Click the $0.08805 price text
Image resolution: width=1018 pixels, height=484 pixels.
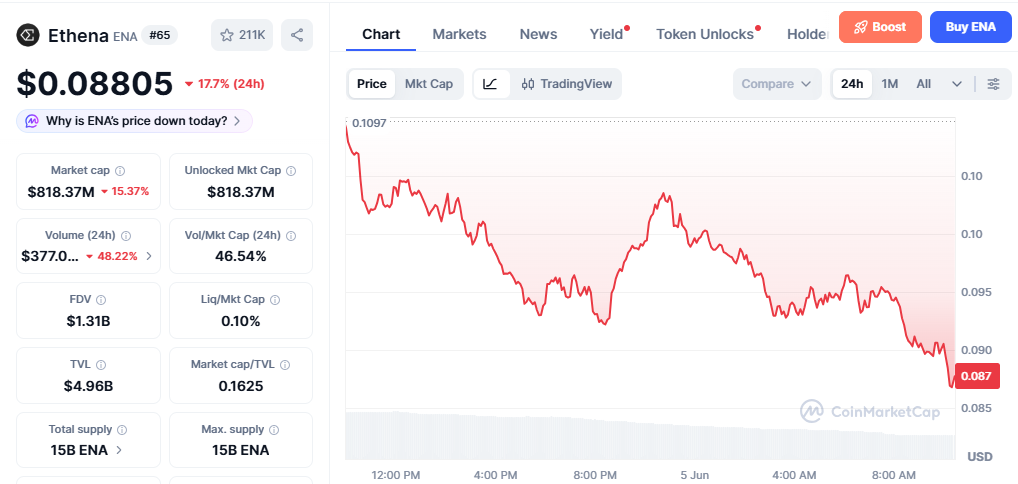(95, 83)
